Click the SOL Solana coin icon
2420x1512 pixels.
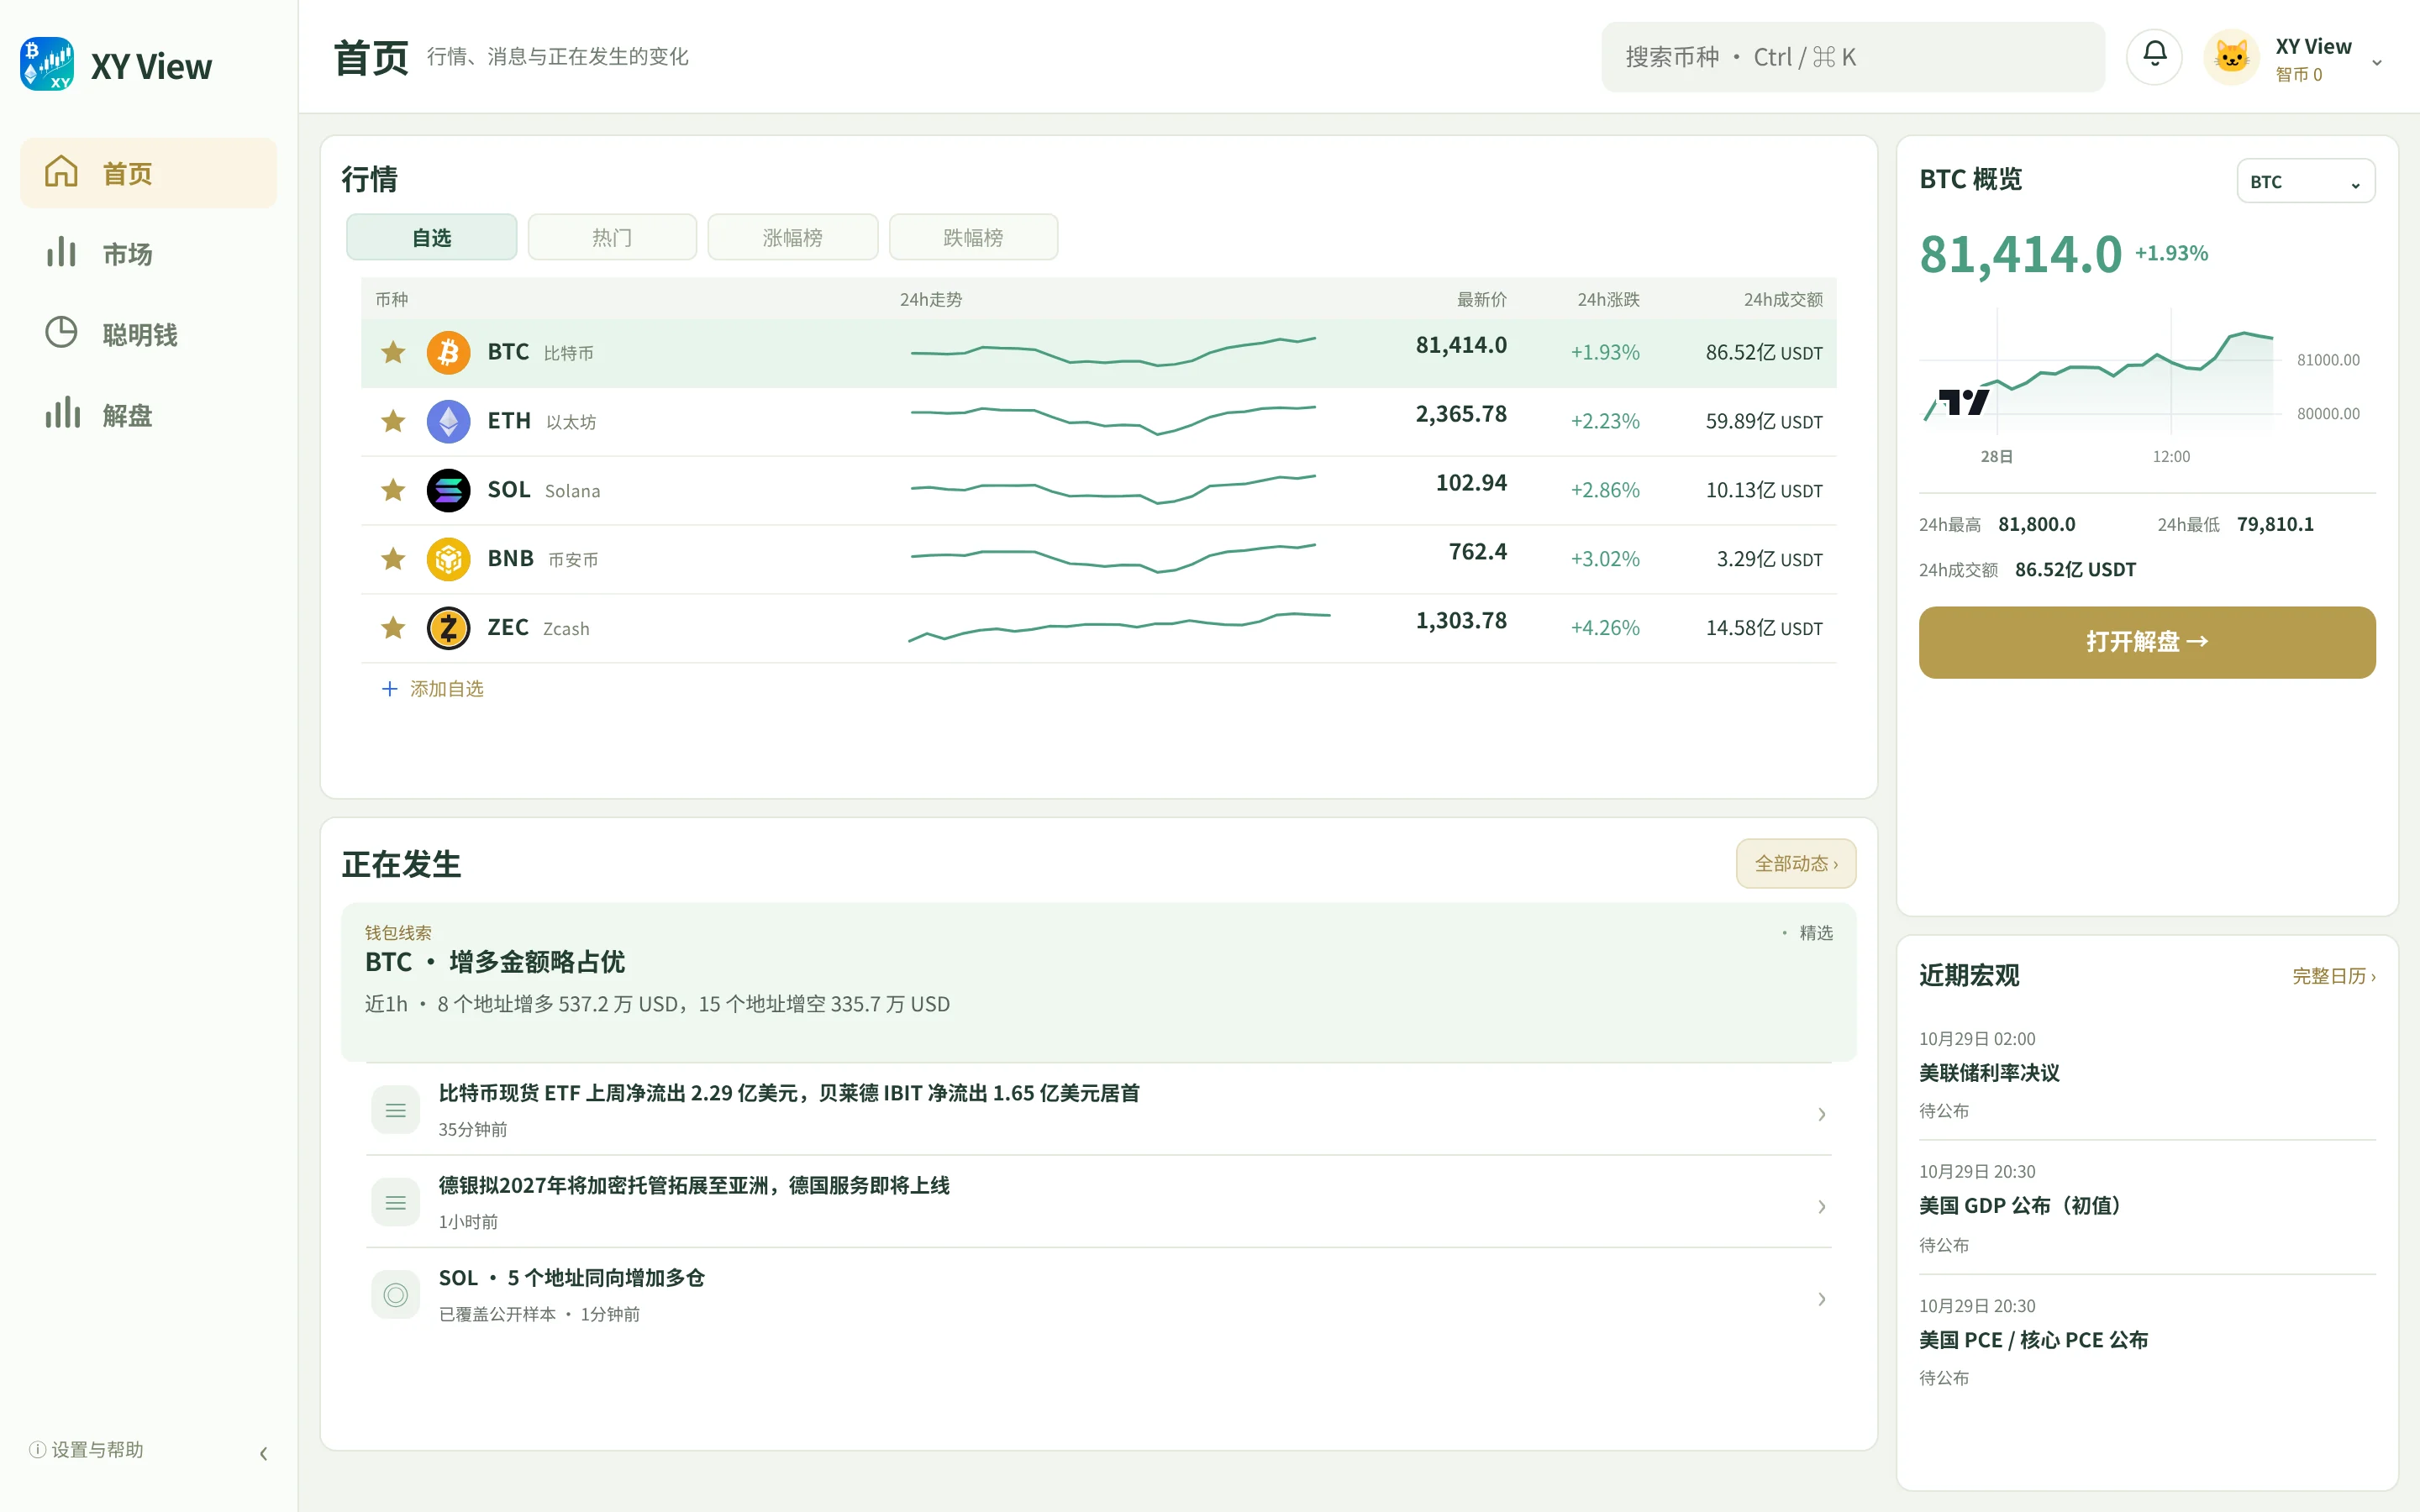coord(448,490)
